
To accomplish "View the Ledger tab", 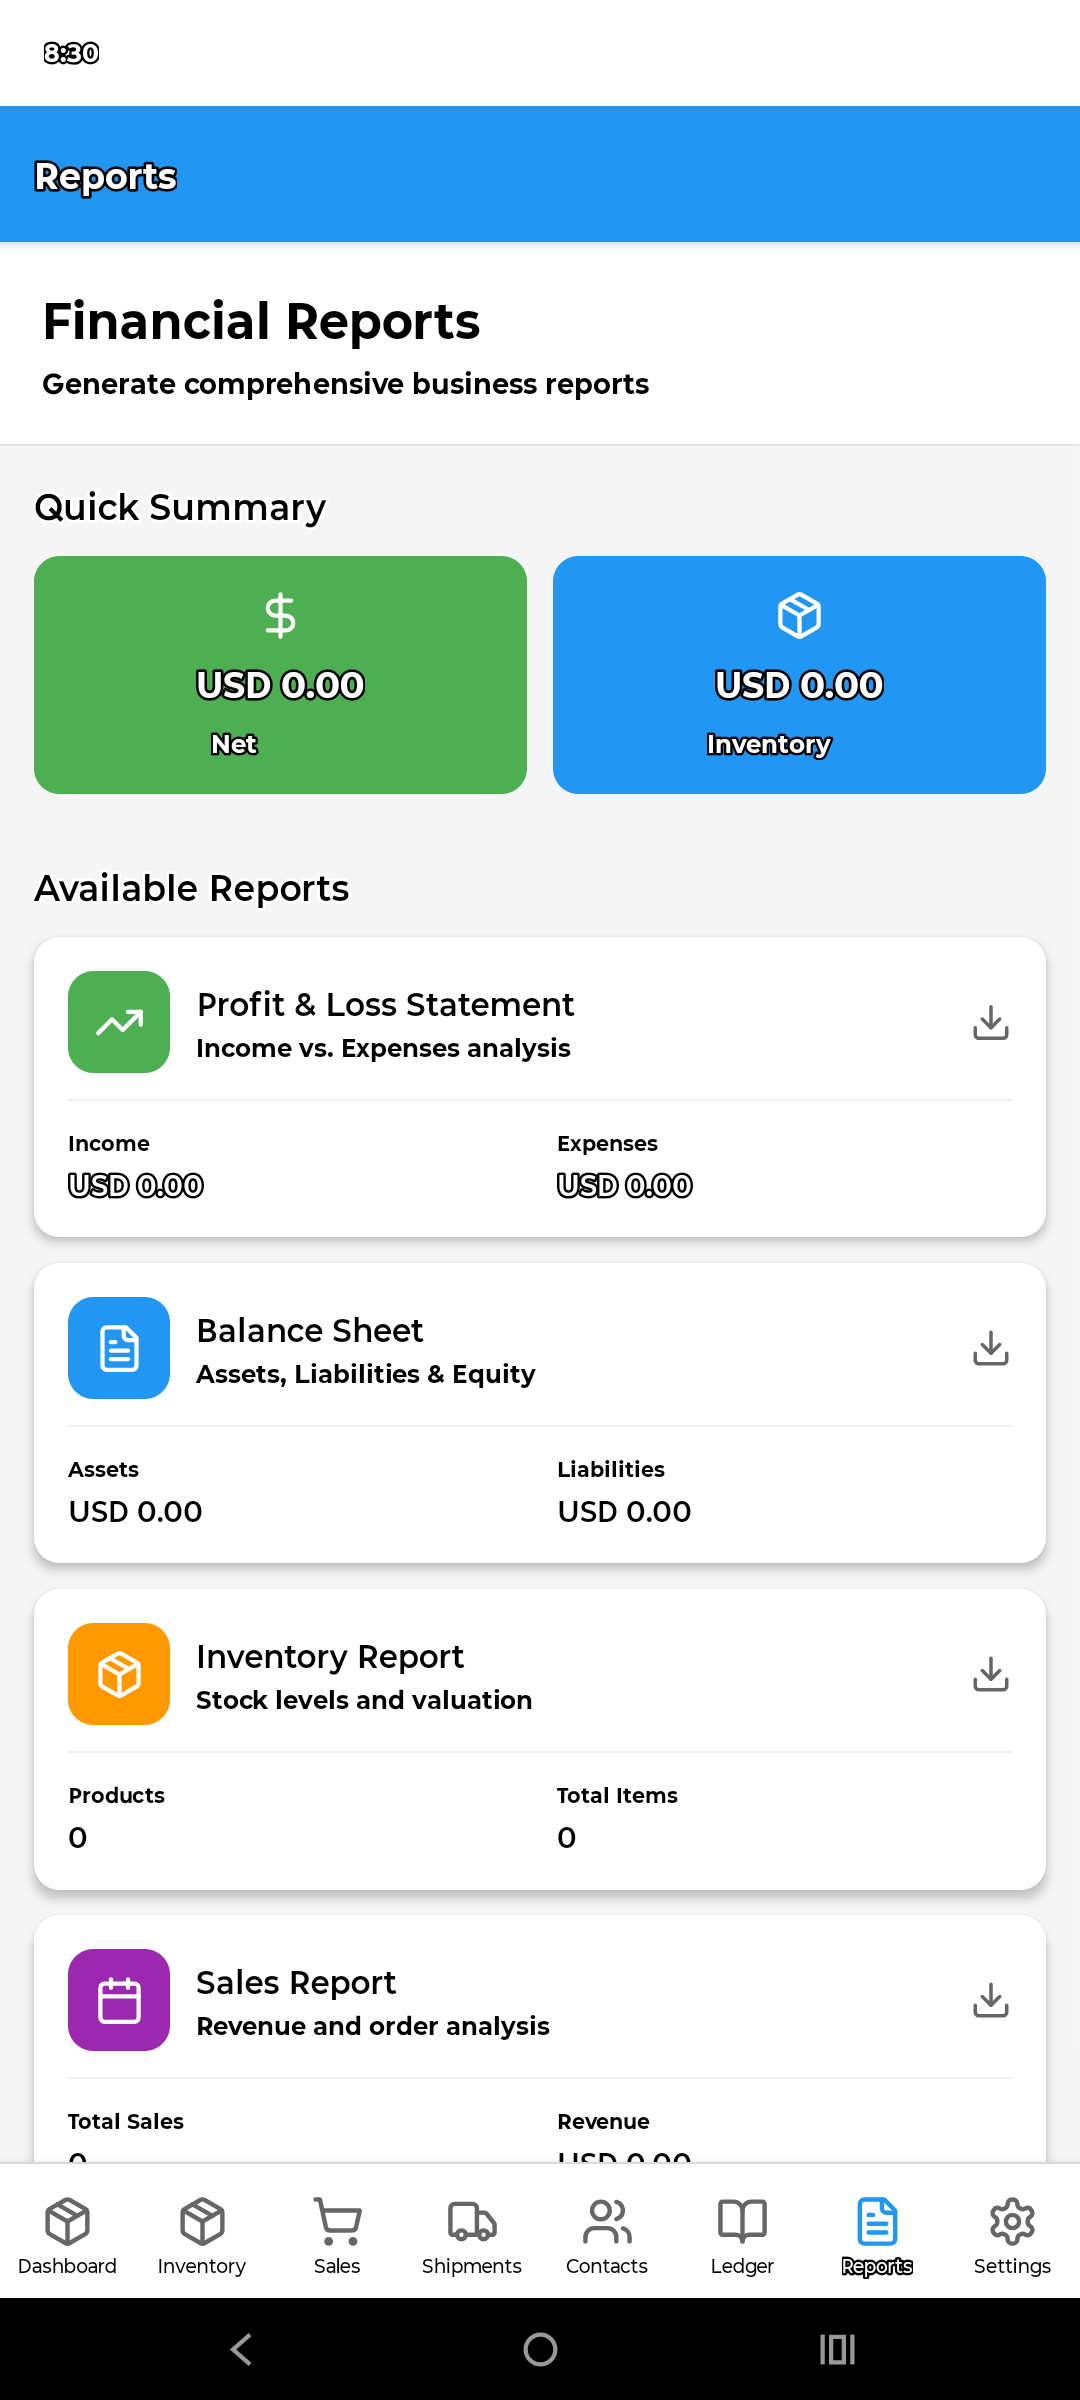I will [742, 2236].
